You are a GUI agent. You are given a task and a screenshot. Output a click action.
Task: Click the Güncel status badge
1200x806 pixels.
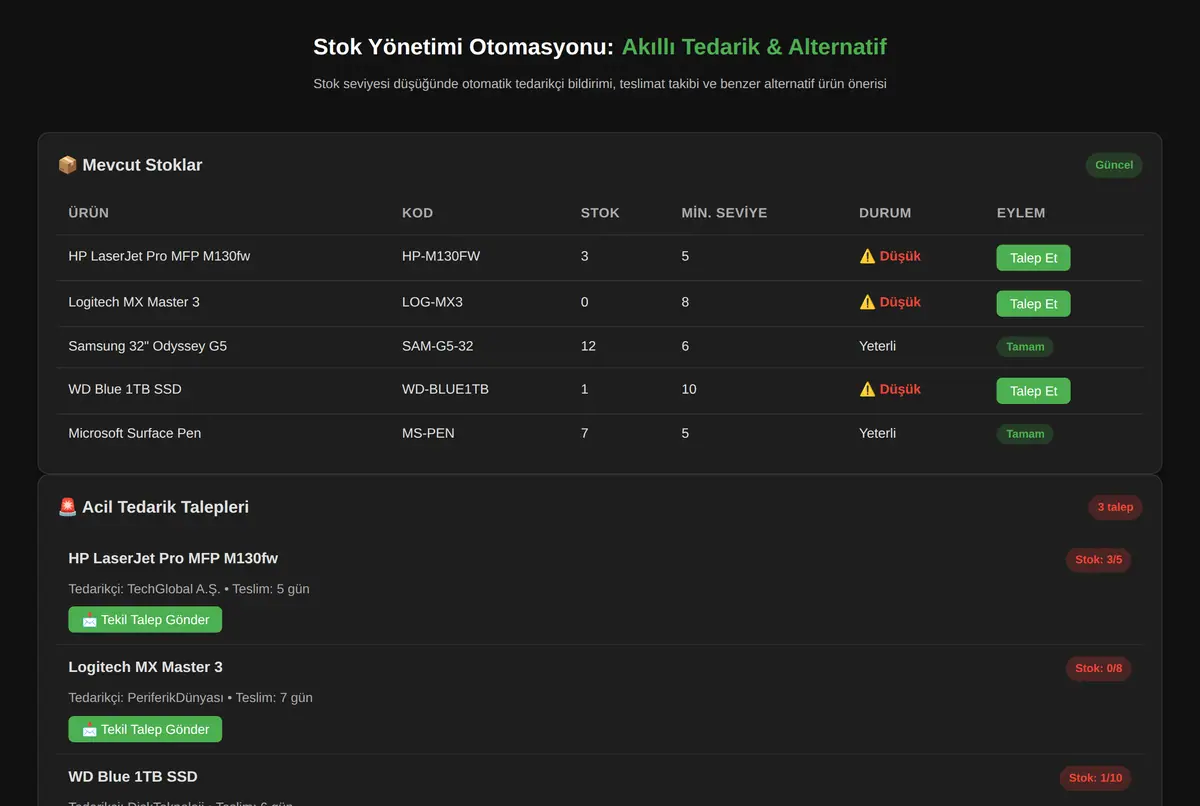(x=1114, y=165)
